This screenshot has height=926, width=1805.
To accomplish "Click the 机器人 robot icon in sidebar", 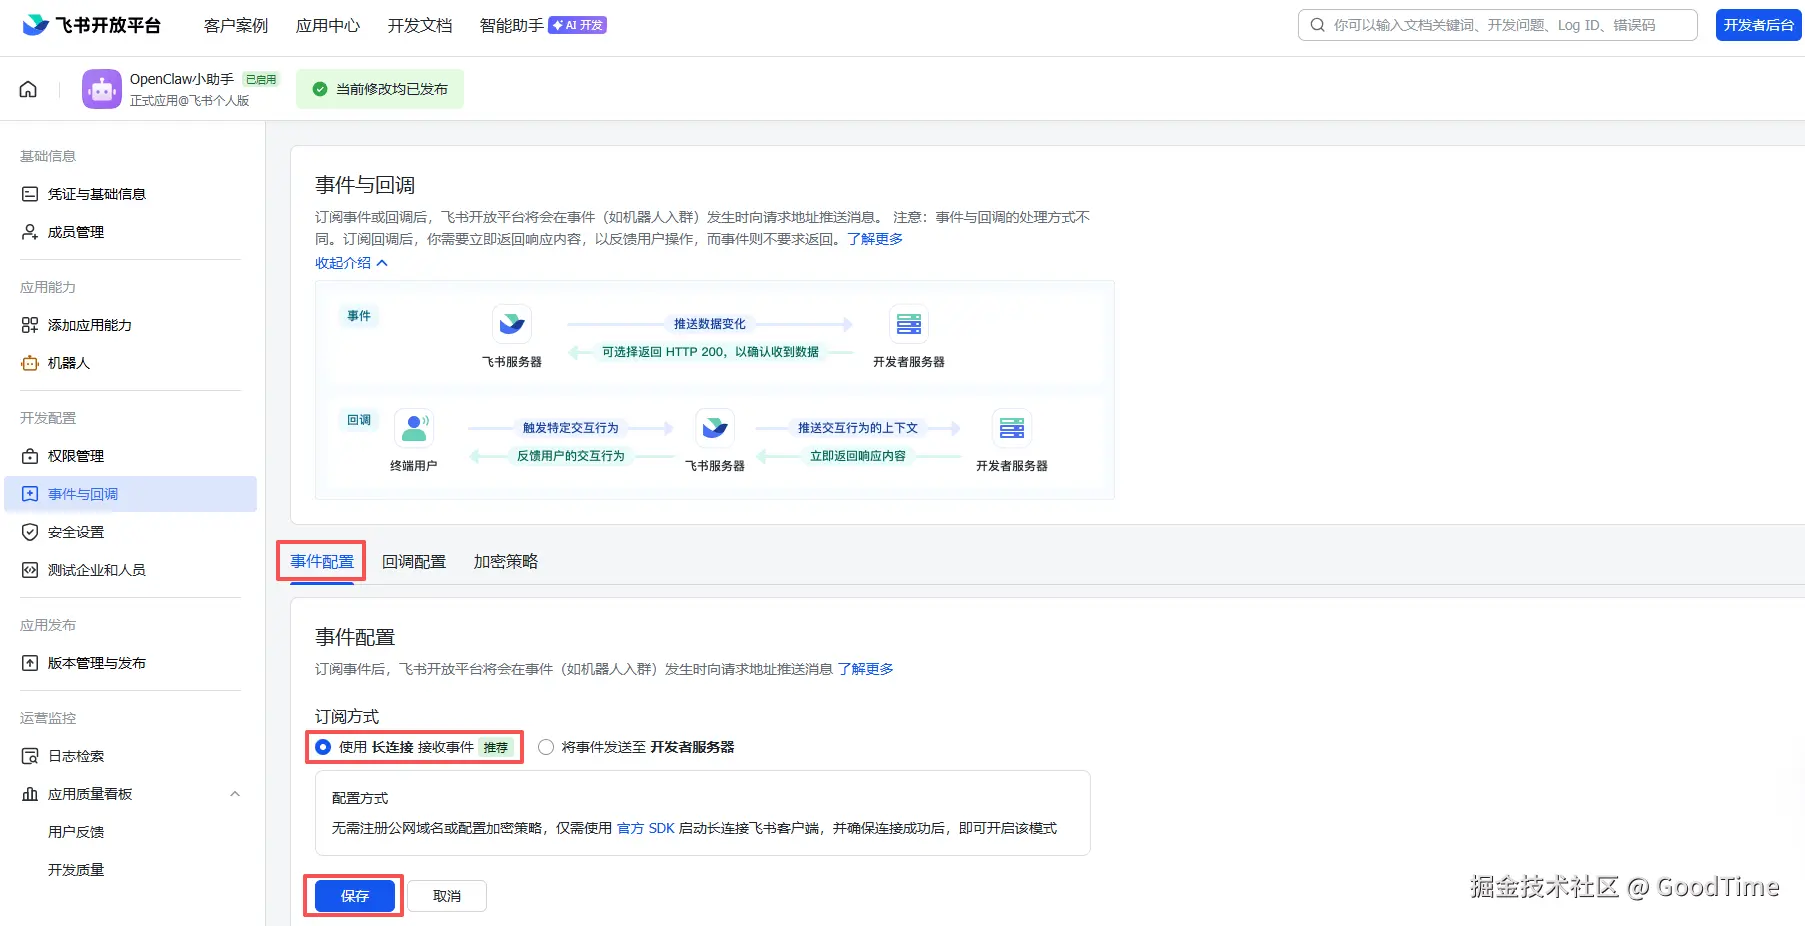I will click(x=30, y=363).
